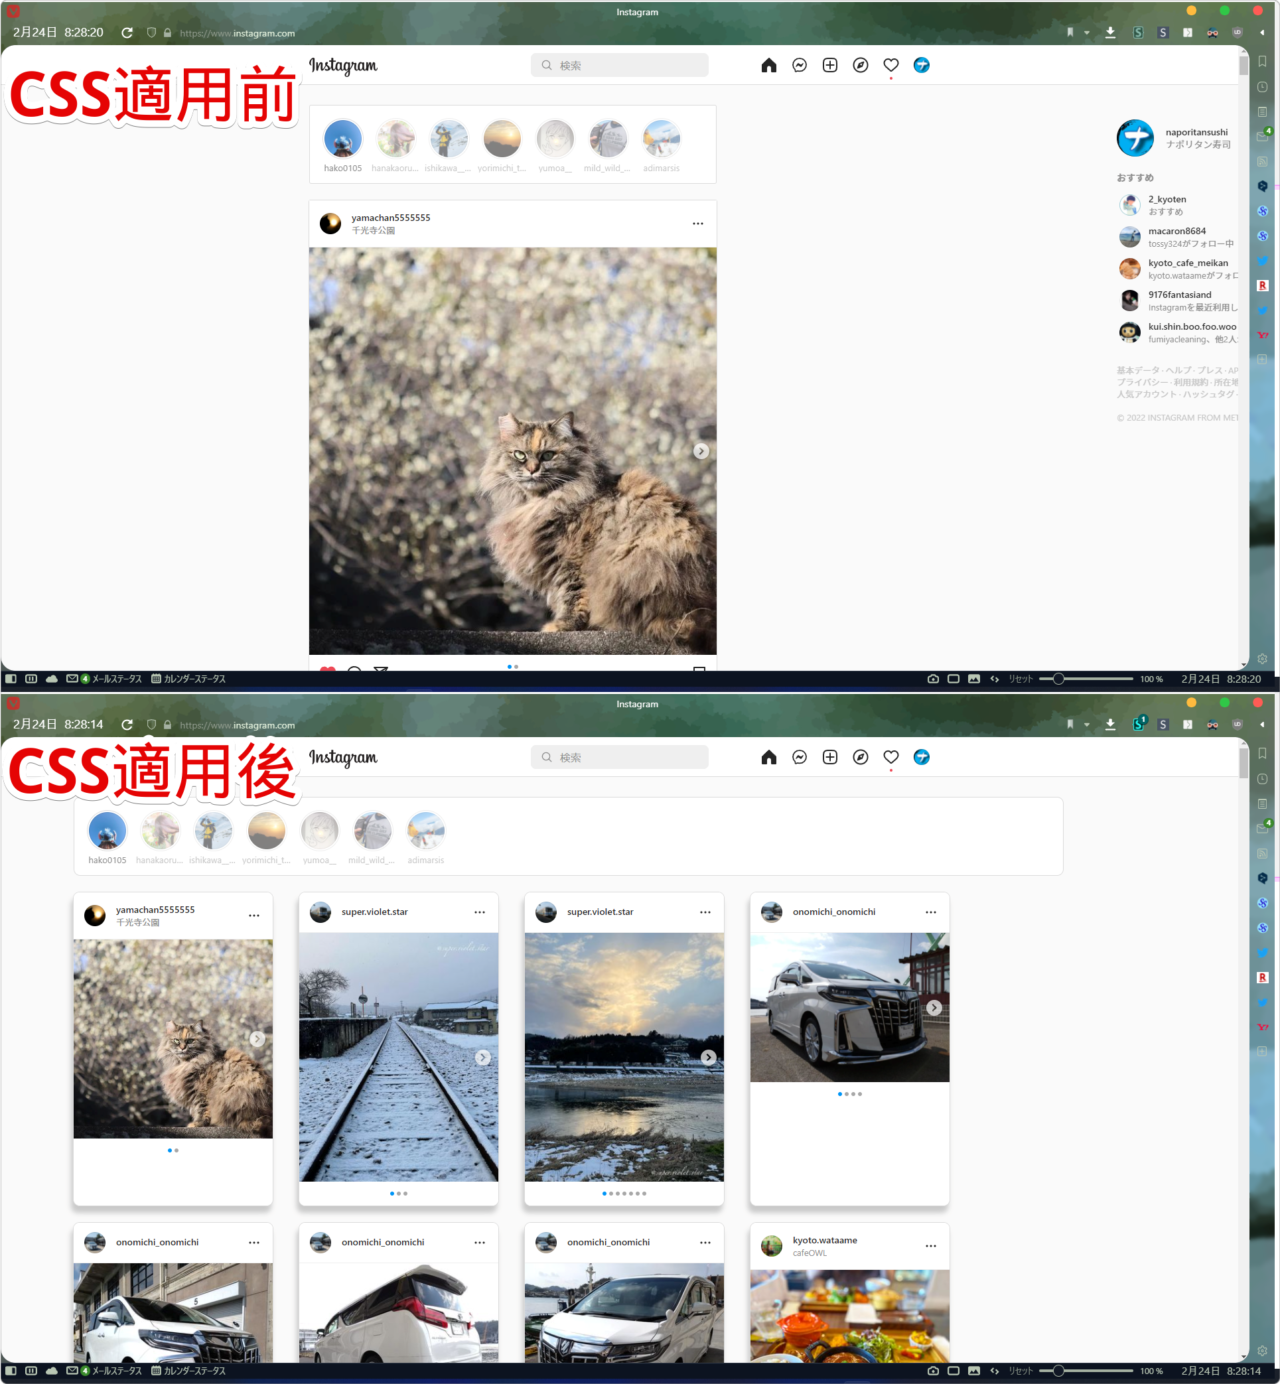Adjust zoom slider in top status bar
1280x1384 pixels.
click(x=1086, y=679)
